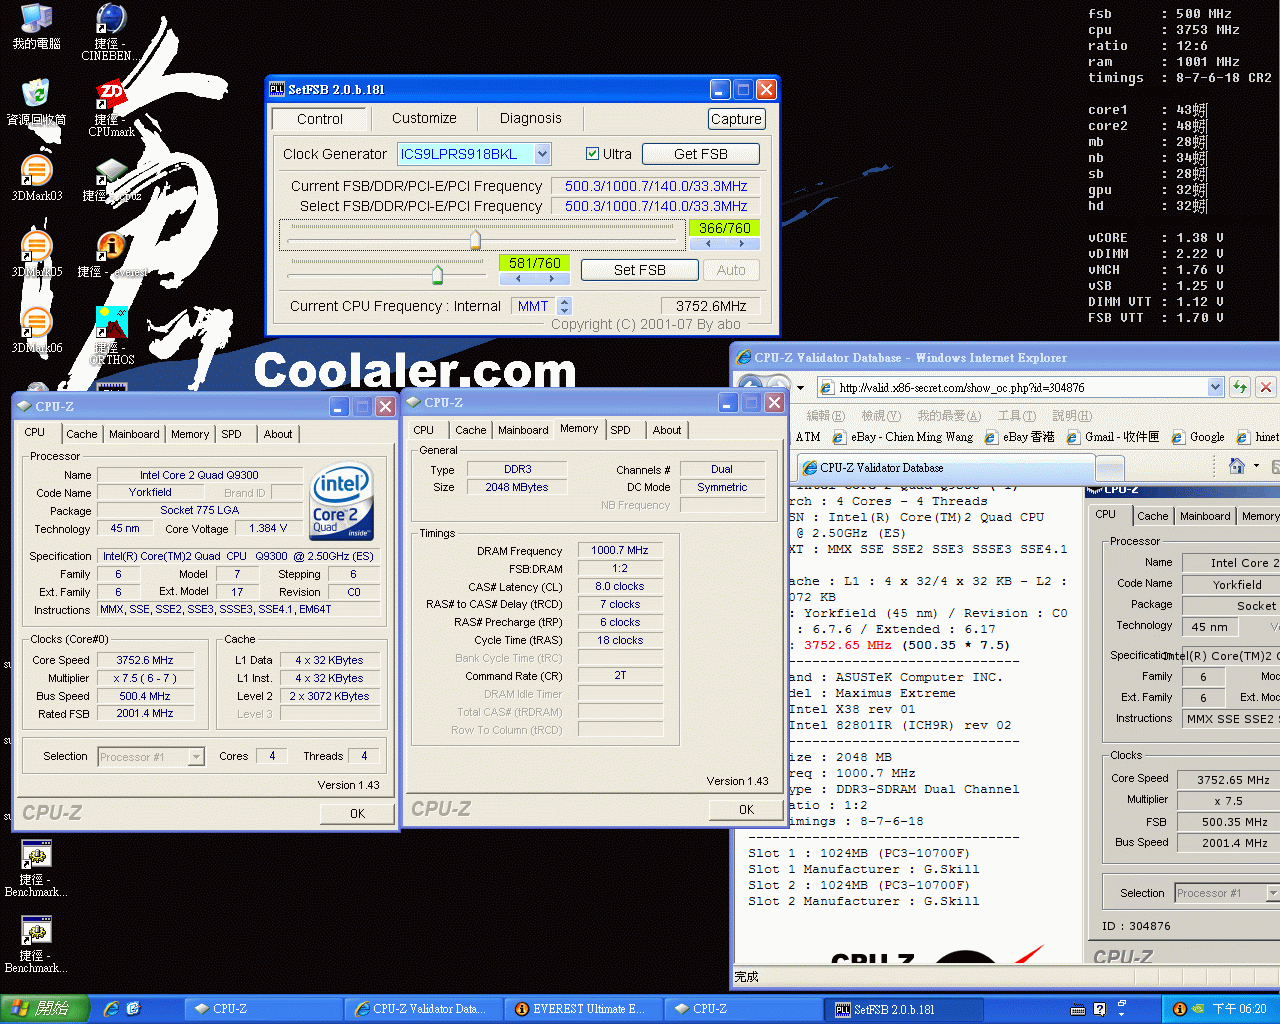Expand the Clock Generator dropdown
Screen dimensions: 1280x1024
[x=542, y=154]
